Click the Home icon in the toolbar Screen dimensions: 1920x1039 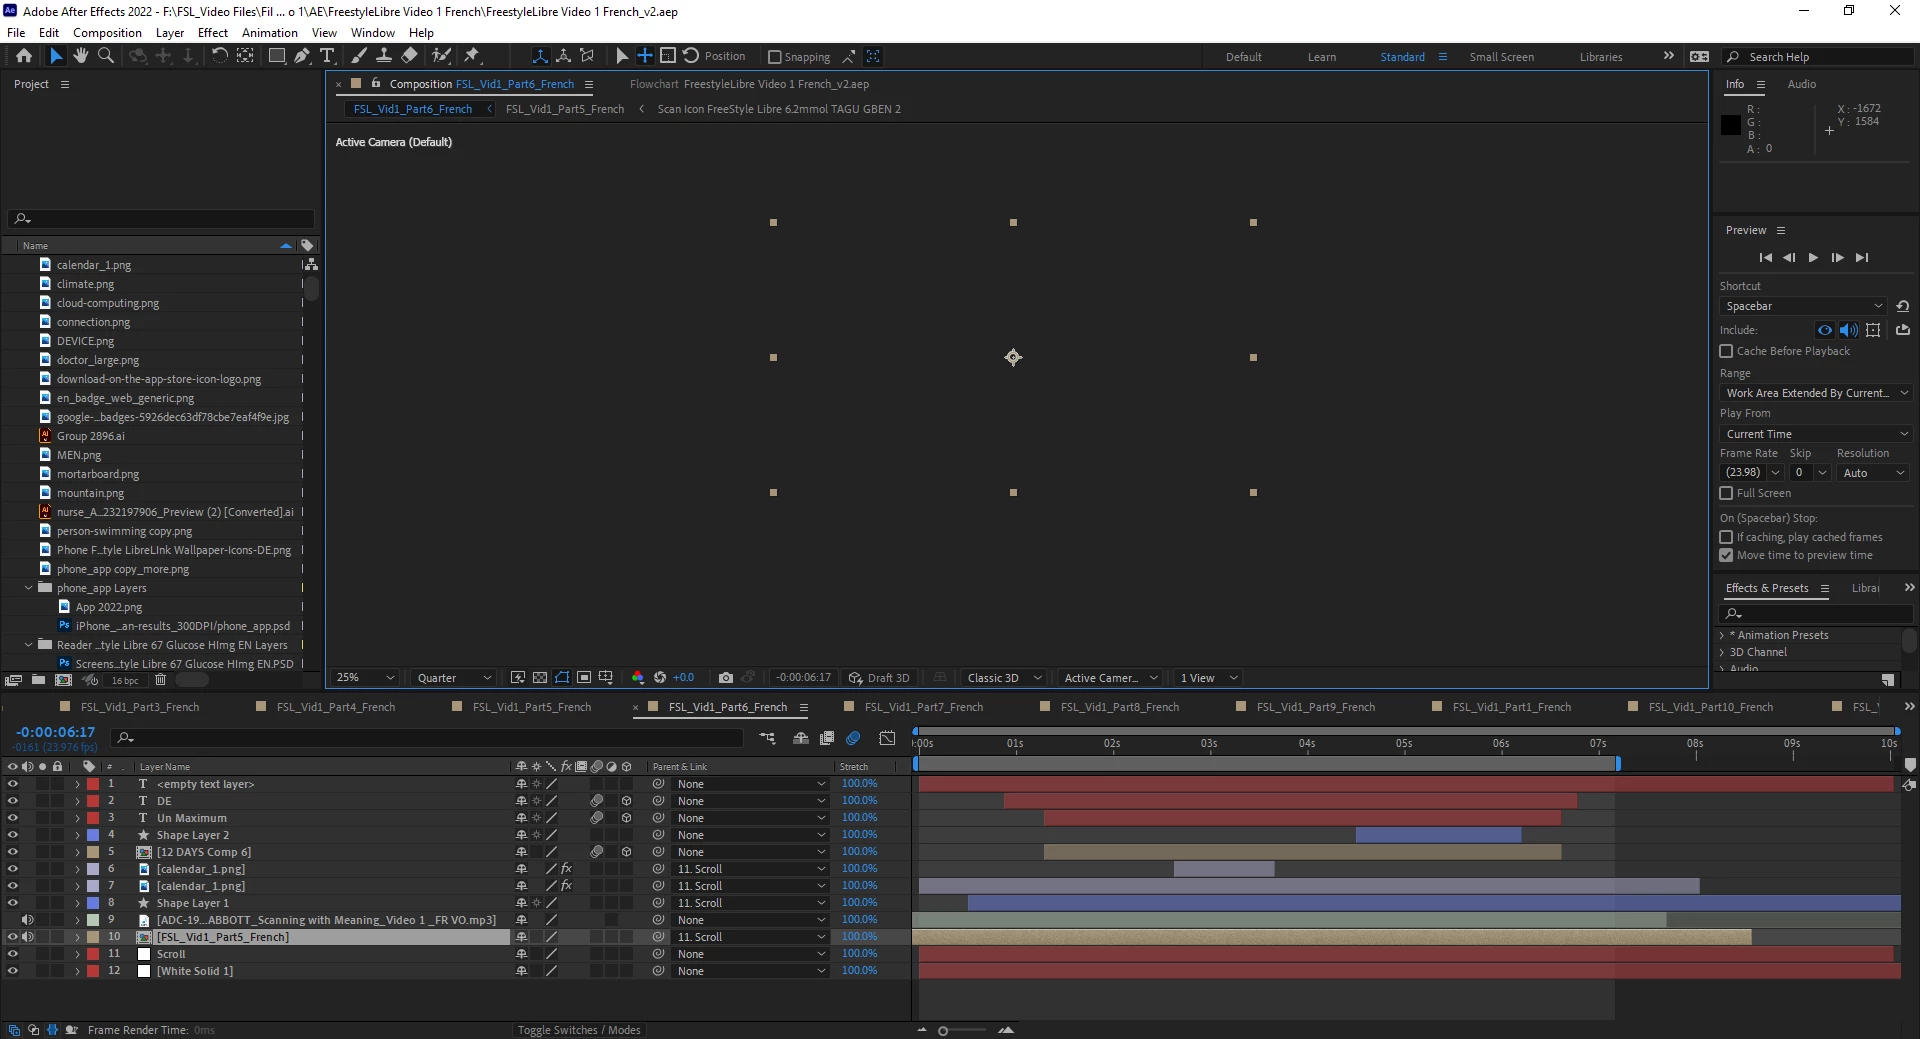[24, 56]
